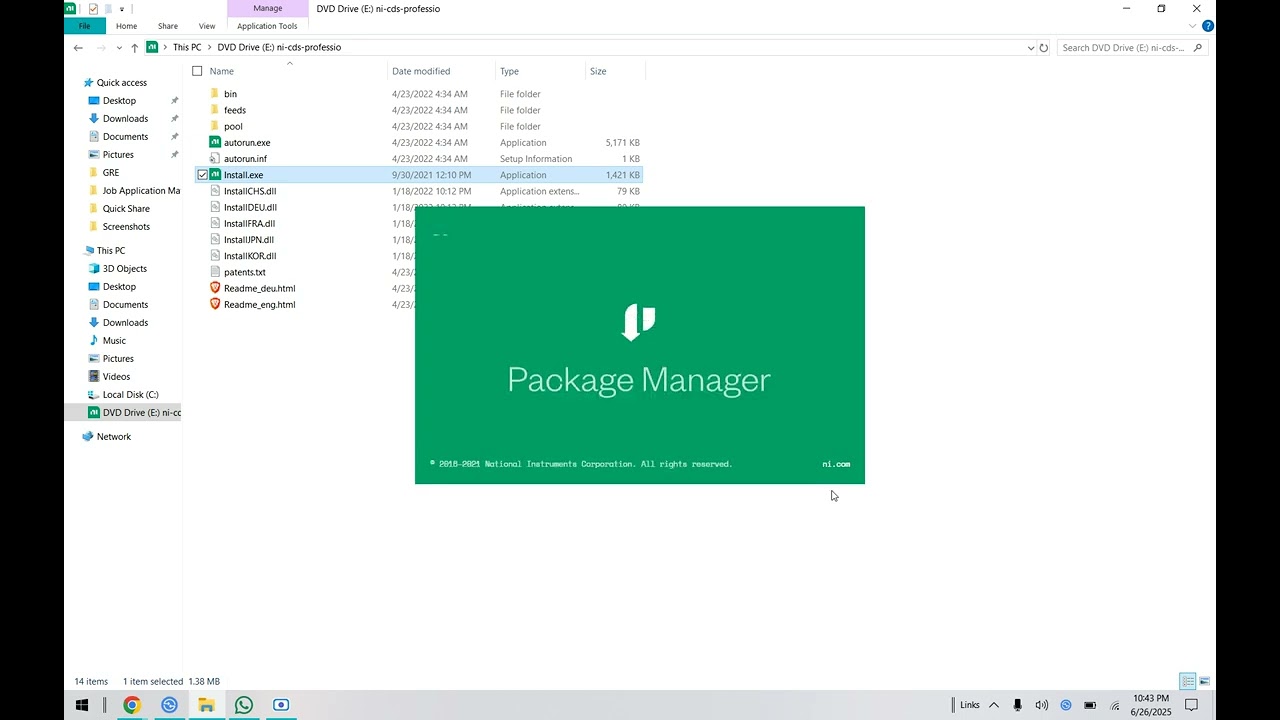Switch to large icons view layout
Viewport: 1280px width, 720px height.
coord(1204,681)
